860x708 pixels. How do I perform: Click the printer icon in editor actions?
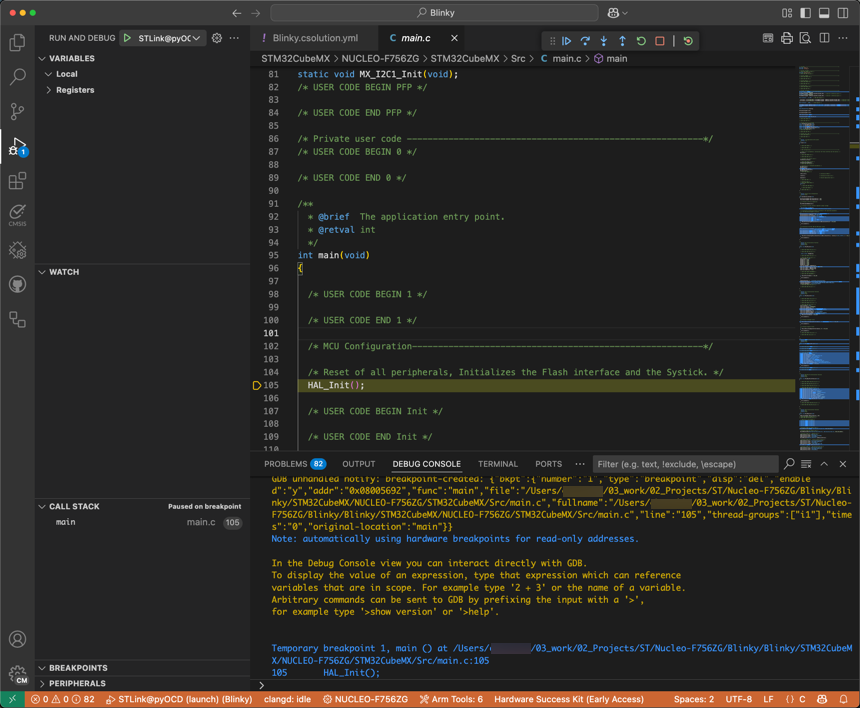pos(787,38)
